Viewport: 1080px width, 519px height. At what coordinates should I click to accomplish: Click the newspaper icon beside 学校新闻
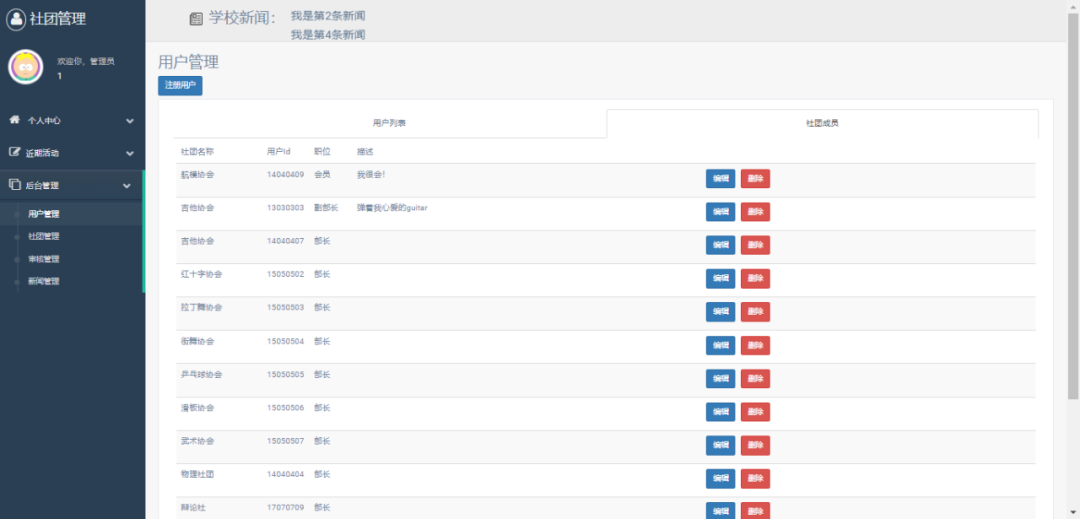(196, 19)
